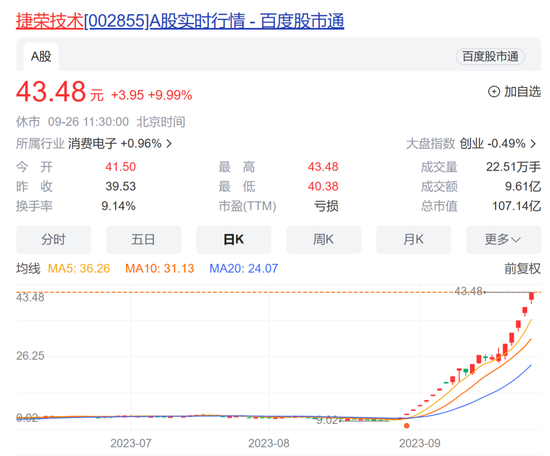Click the MA10: 31.13 indicator
This screenshot has height=456, width=550.
[160, 269]
